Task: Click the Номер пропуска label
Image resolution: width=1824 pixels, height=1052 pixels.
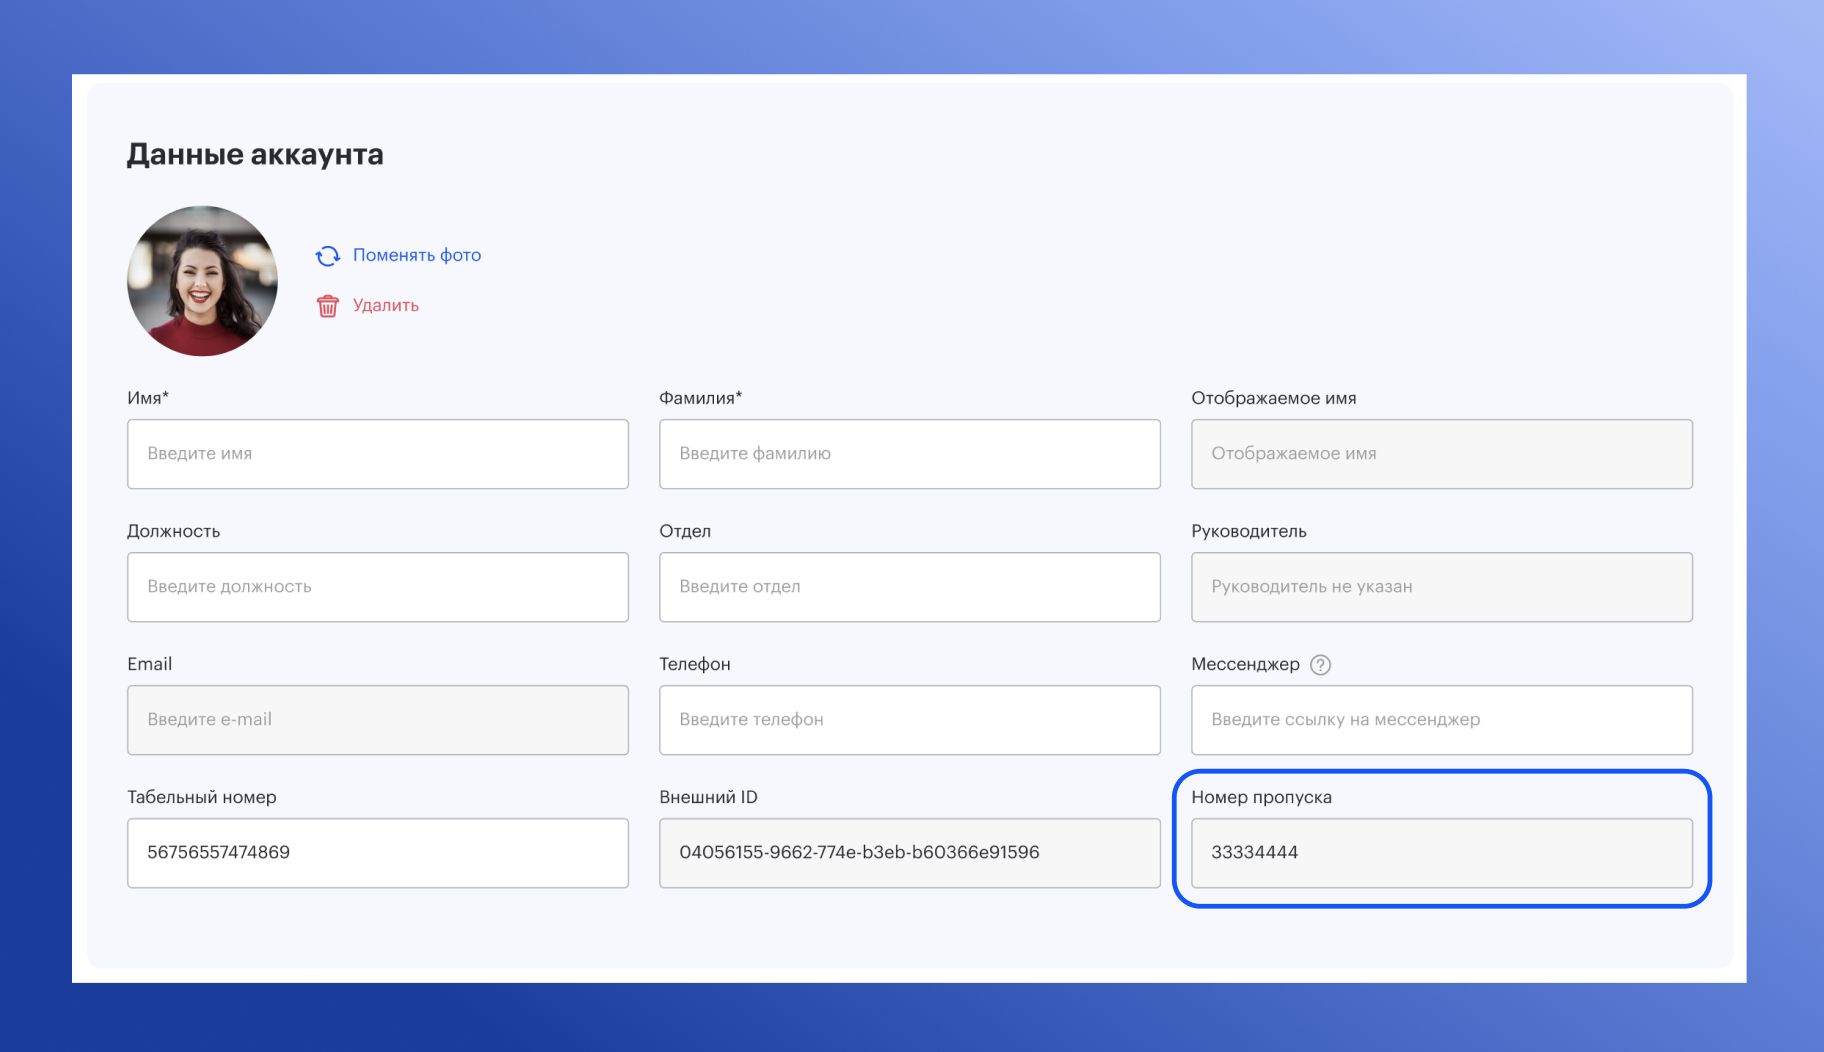Action: point(1262,798)
